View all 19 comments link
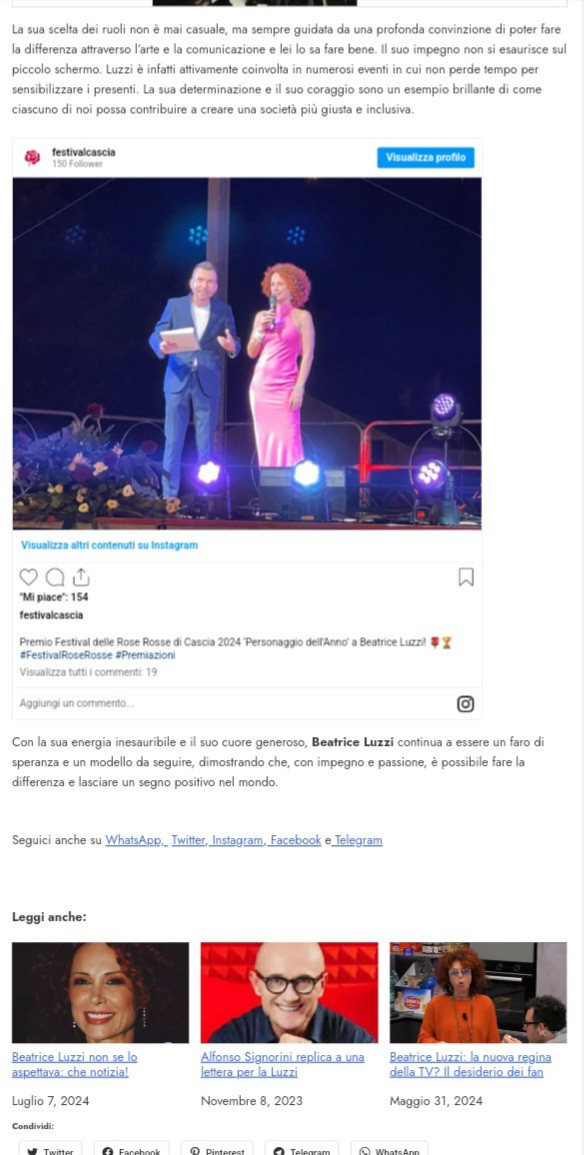This screenshot has width=584, height=1155. click(x=88, y=672)
